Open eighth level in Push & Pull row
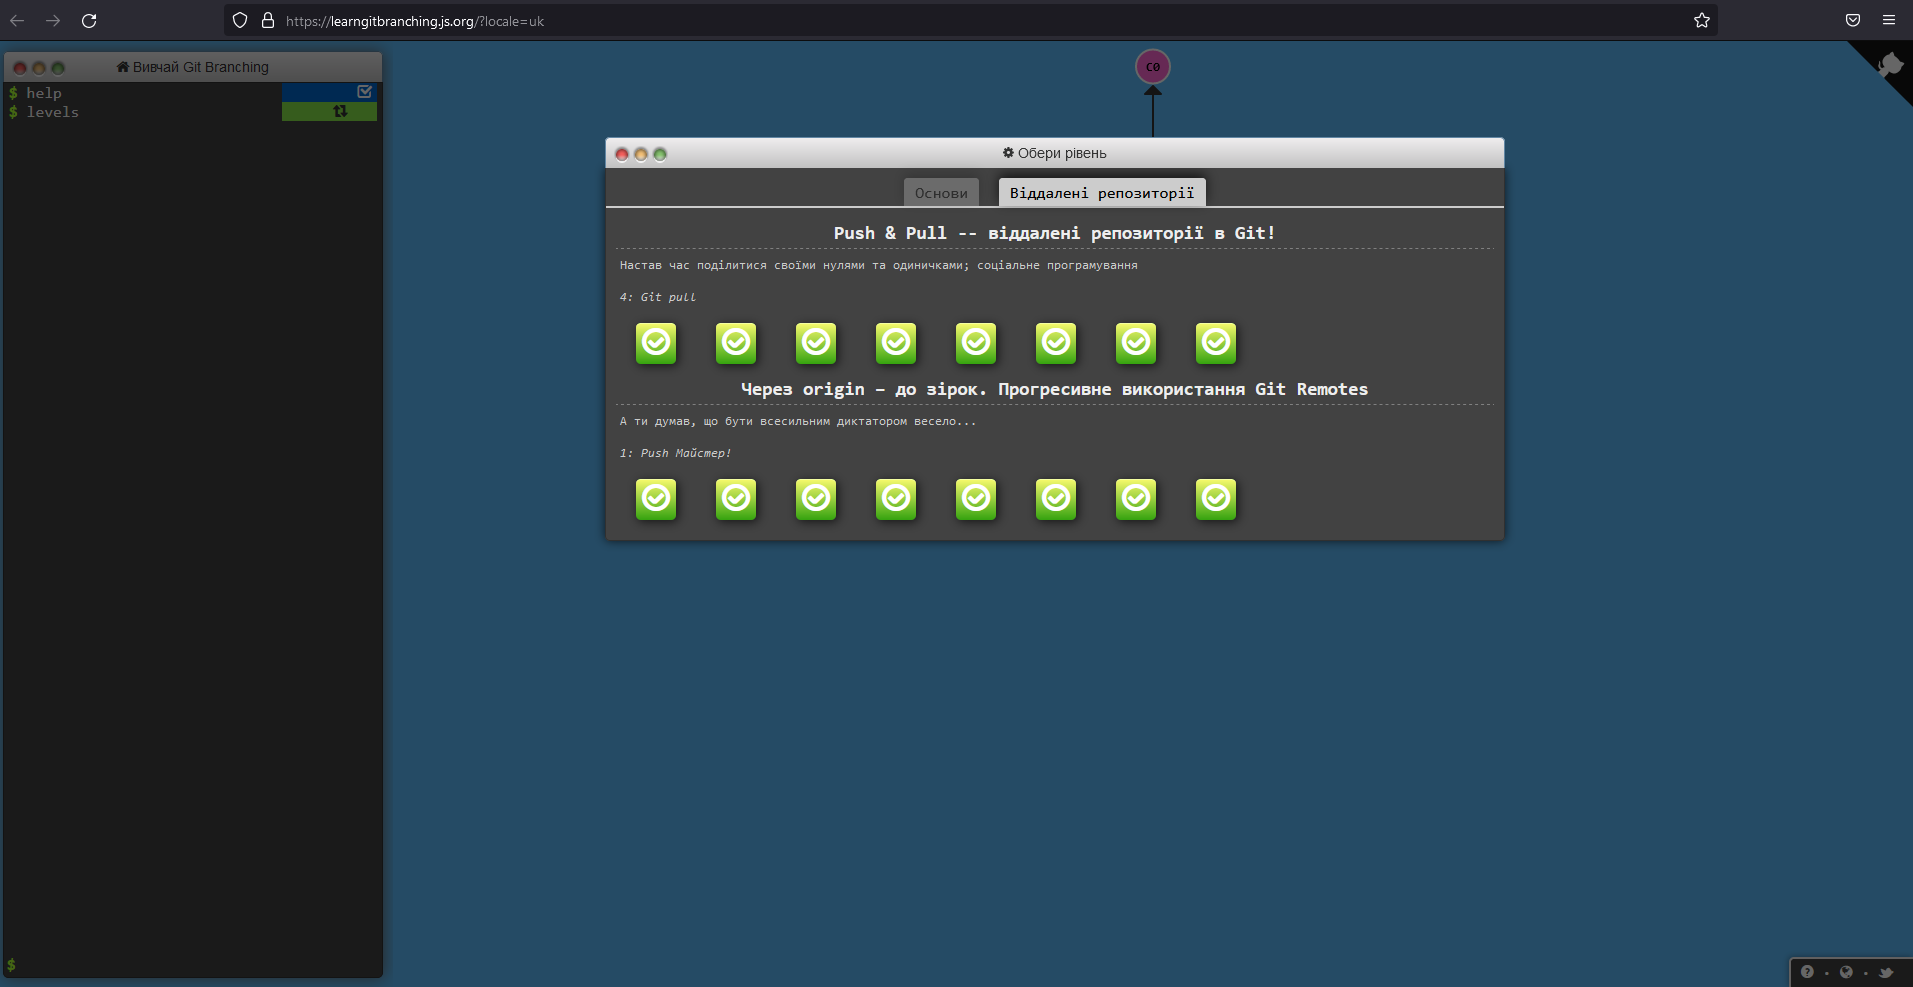The width and height of the screenshot is (1913, 987). pos(1216,343)
